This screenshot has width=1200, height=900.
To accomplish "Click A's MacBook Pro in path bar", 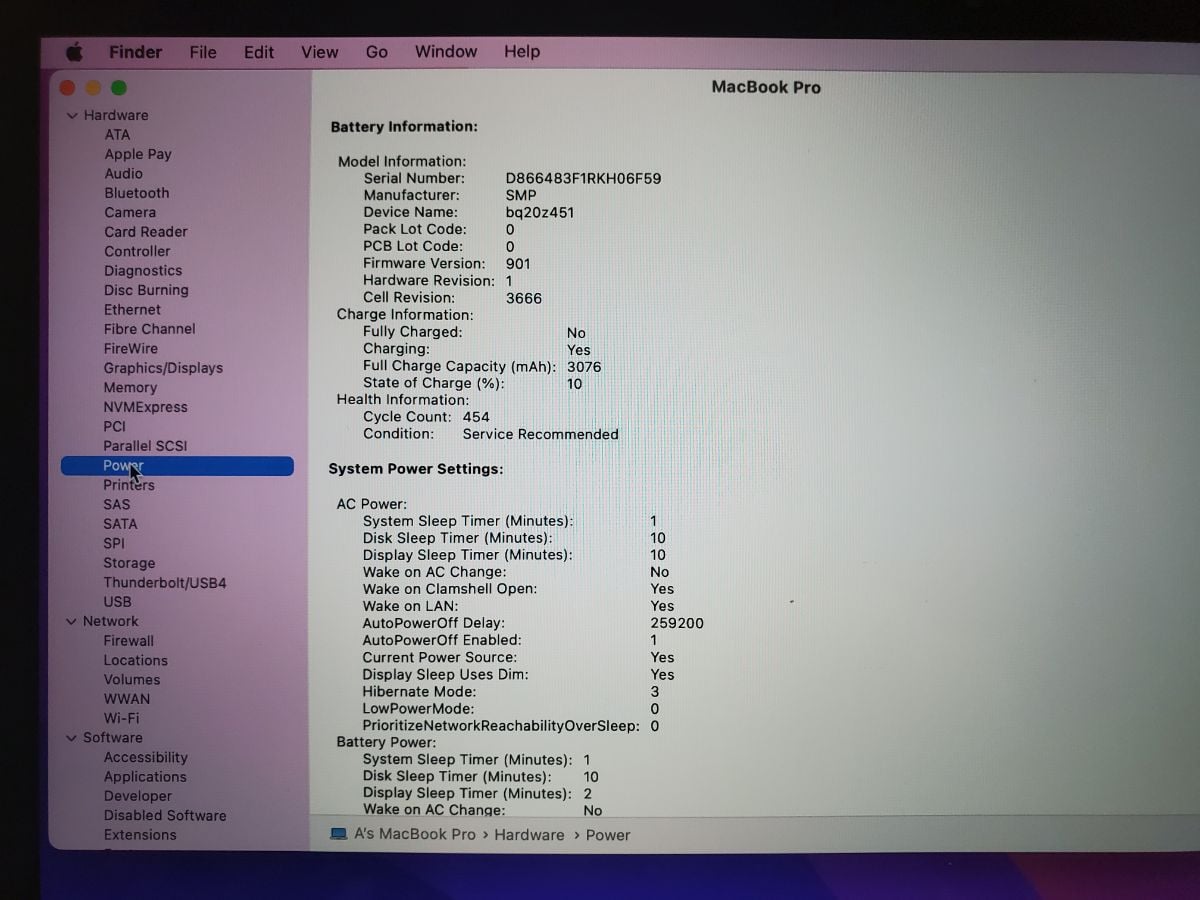I will 415,834.
